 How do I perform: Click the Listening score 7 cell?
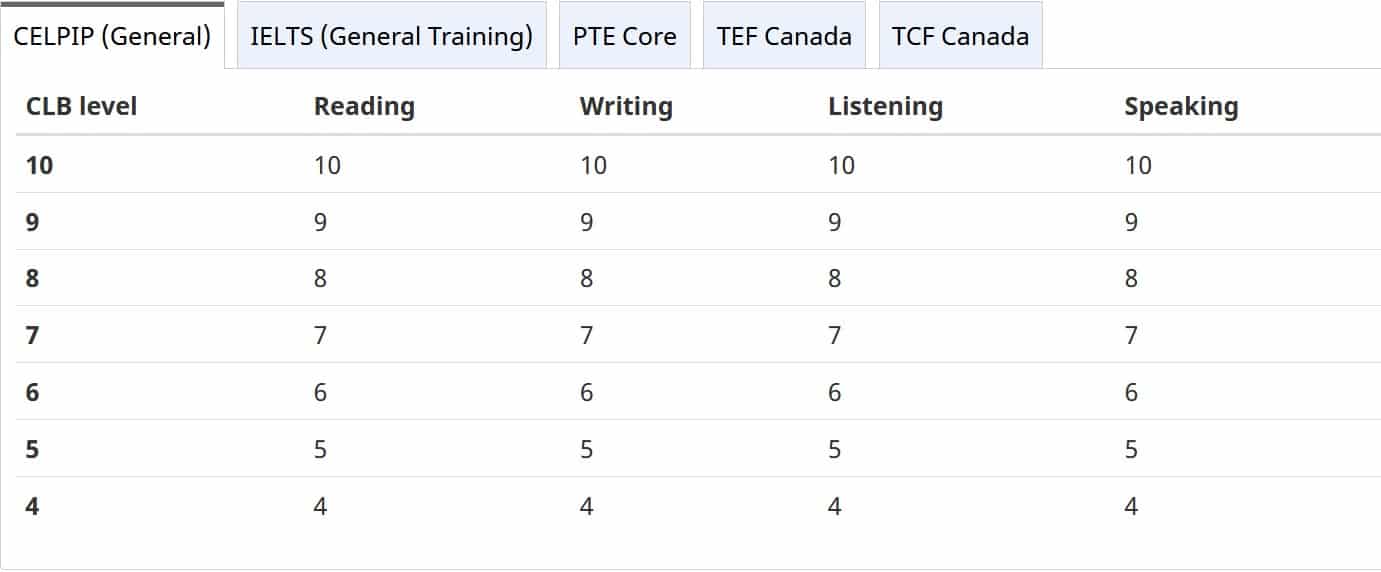point(835,335)
